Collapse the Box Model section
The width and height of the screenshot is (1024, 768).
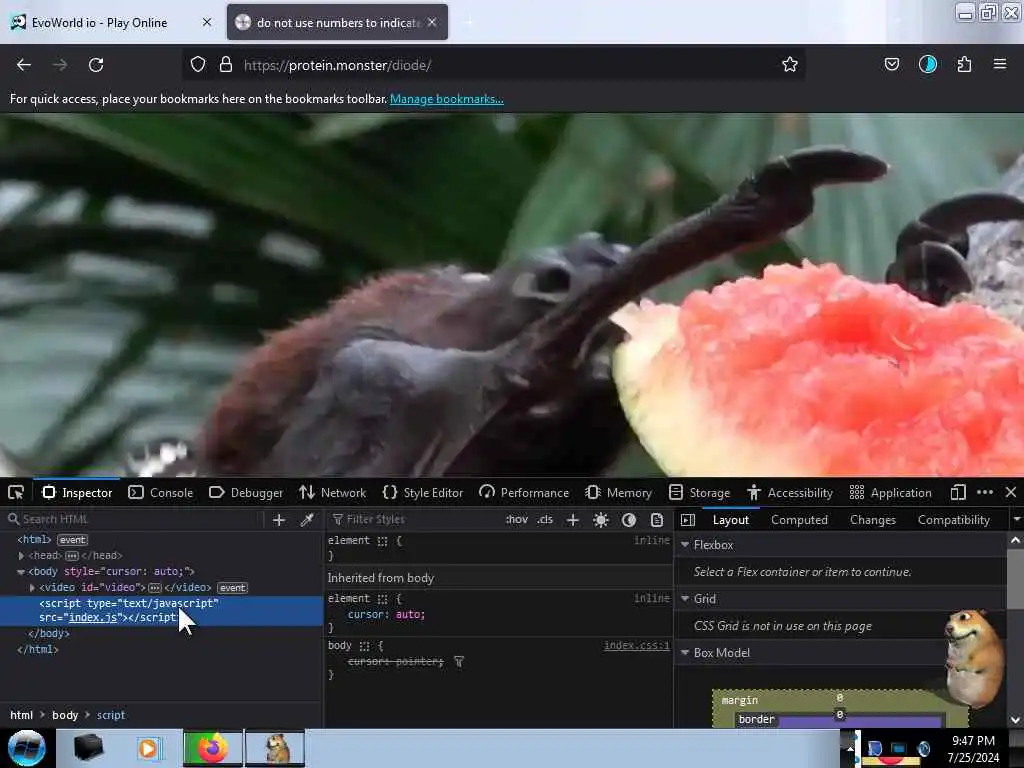pos(685,652)
